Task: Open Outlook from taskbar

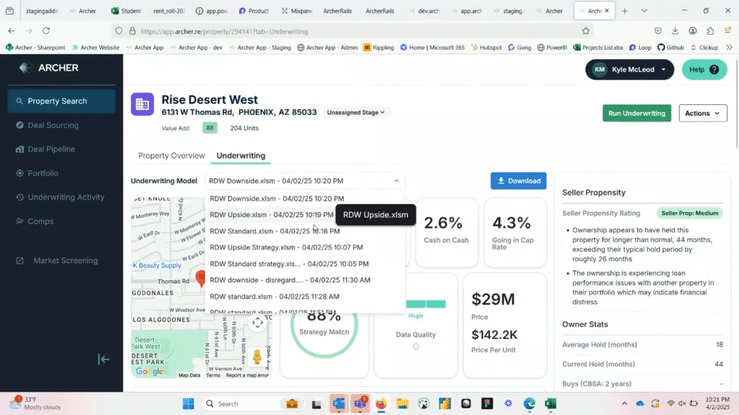Action: [339, 404]
